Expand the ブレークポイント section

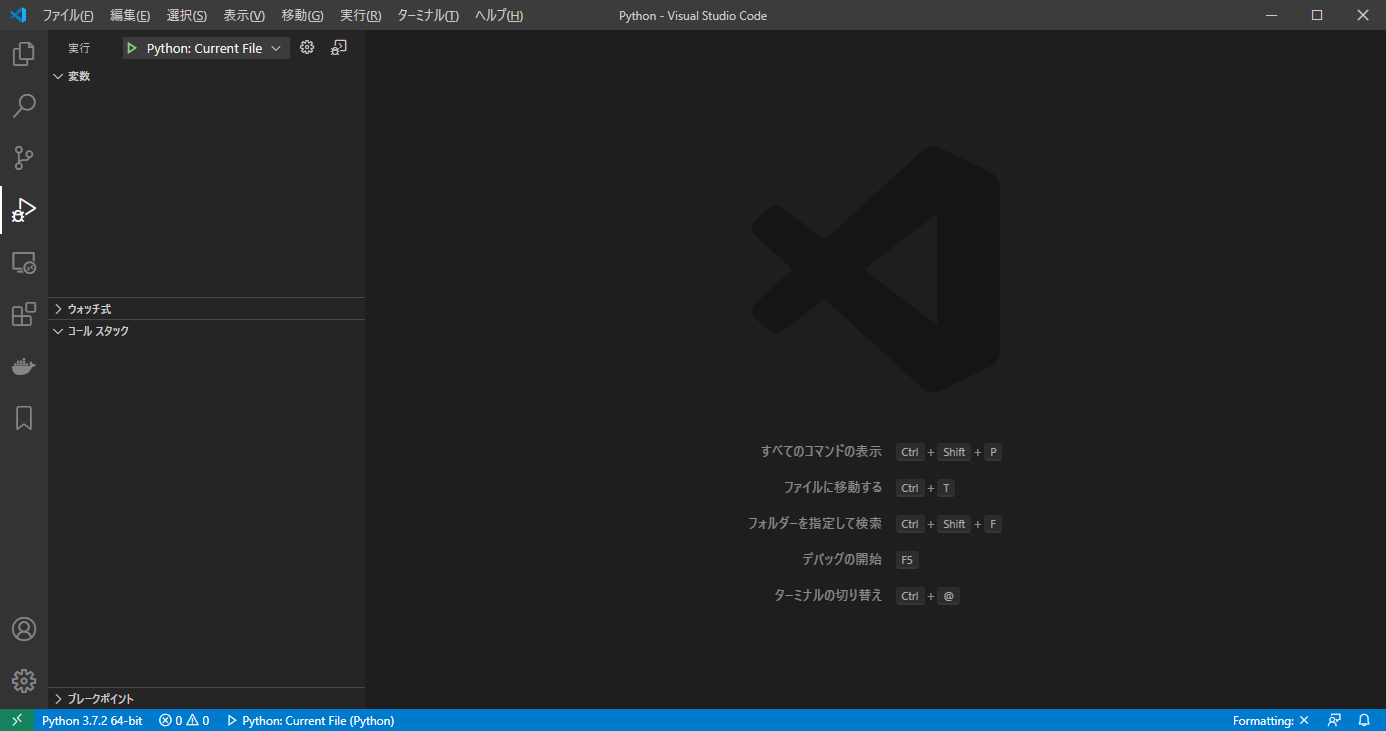[x=206, y=699]
